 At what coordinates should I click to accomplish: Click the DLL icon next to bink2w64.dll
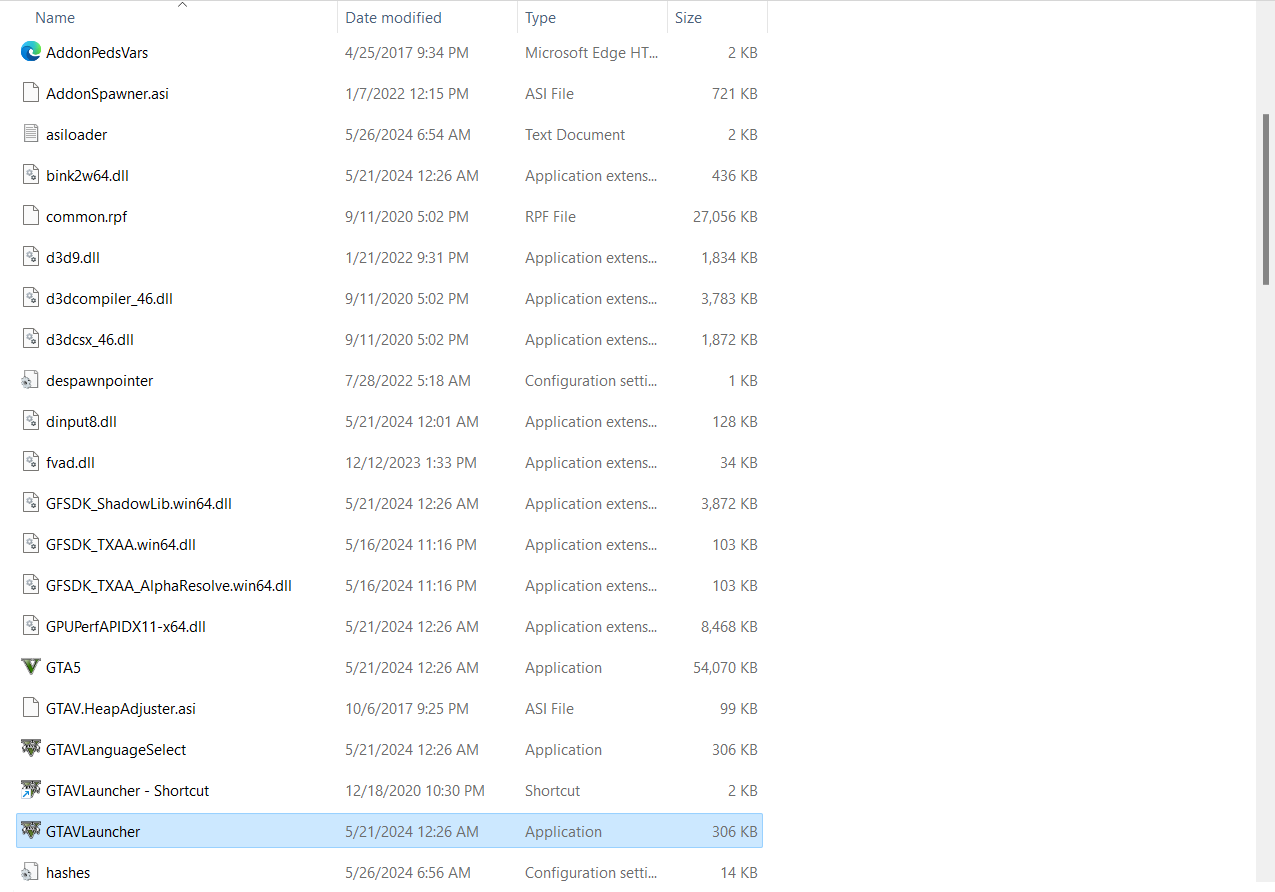coord(31,175)
